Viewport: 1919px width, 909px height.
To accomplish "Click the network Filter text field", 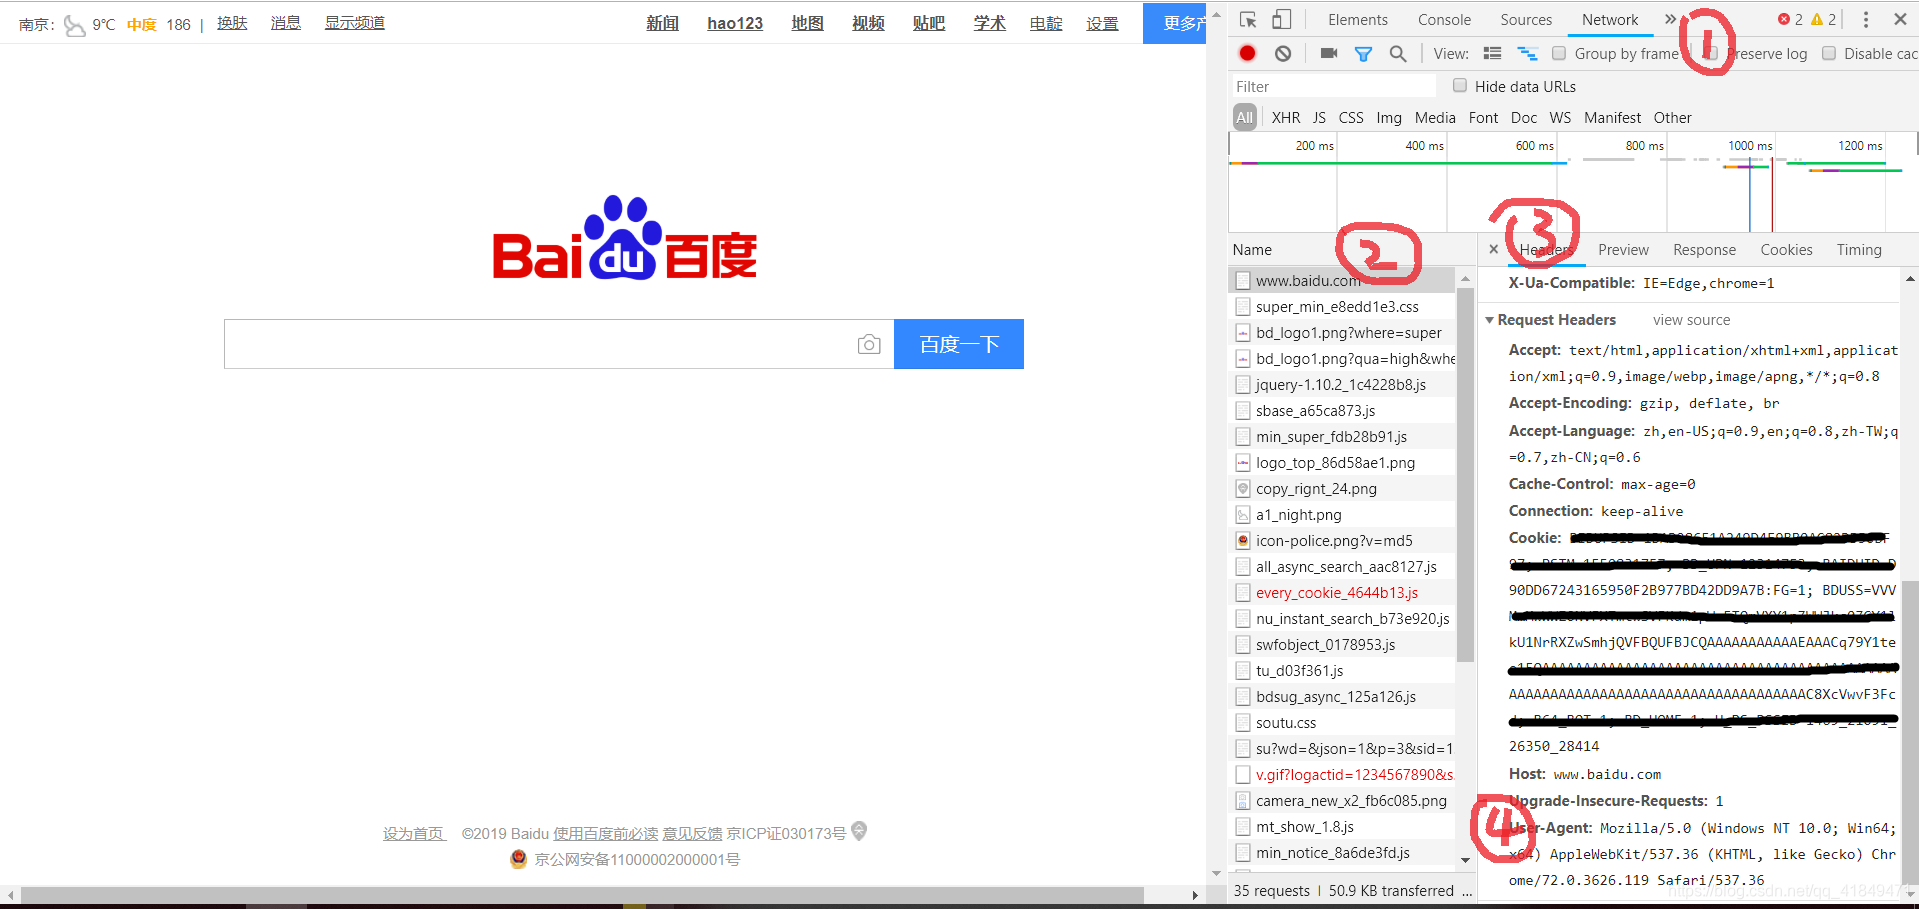I will tap(1333, 86).
